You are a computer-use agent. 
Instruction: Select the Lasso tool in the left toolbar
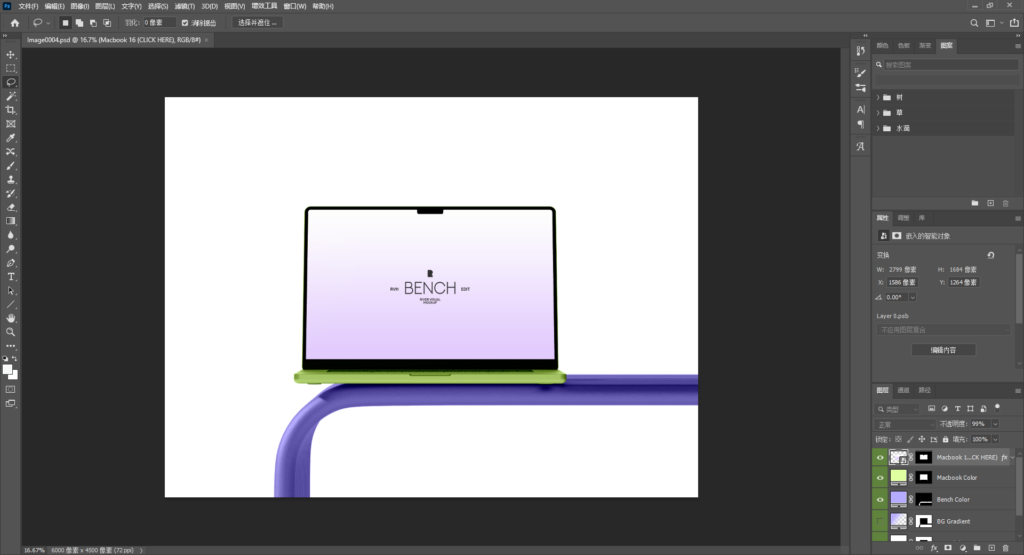pyautogui.click(x=10, y=82)
